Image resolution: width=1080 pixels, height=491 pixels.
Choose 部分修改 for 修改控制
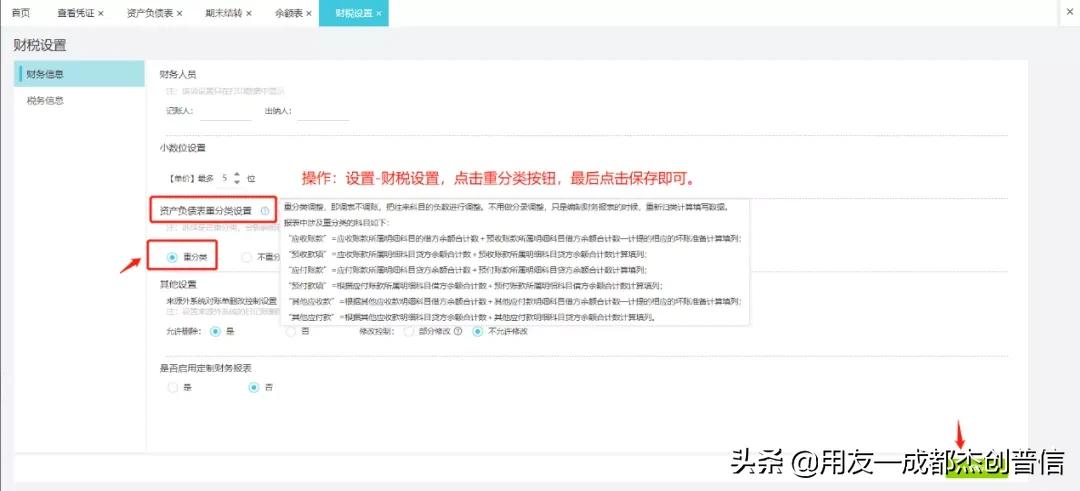point(409,331)
